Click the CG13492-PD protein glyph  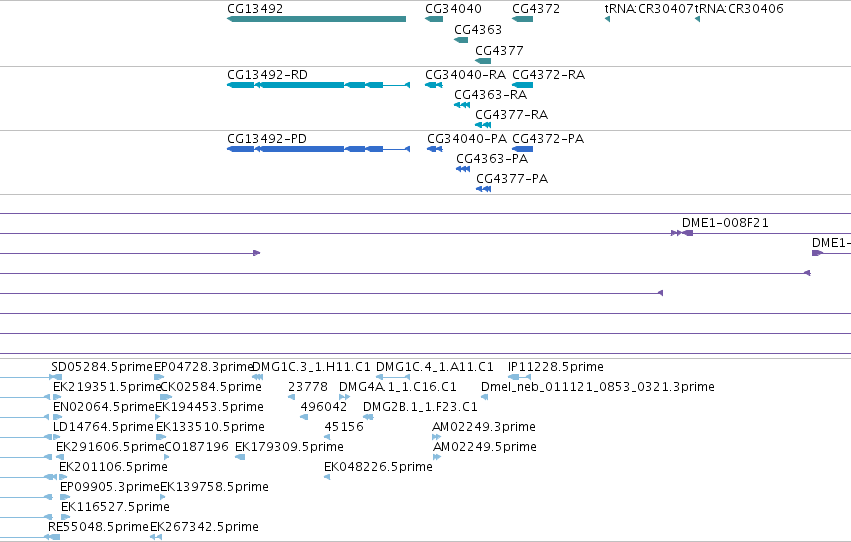pyautogui.click(x=318, y=149)
